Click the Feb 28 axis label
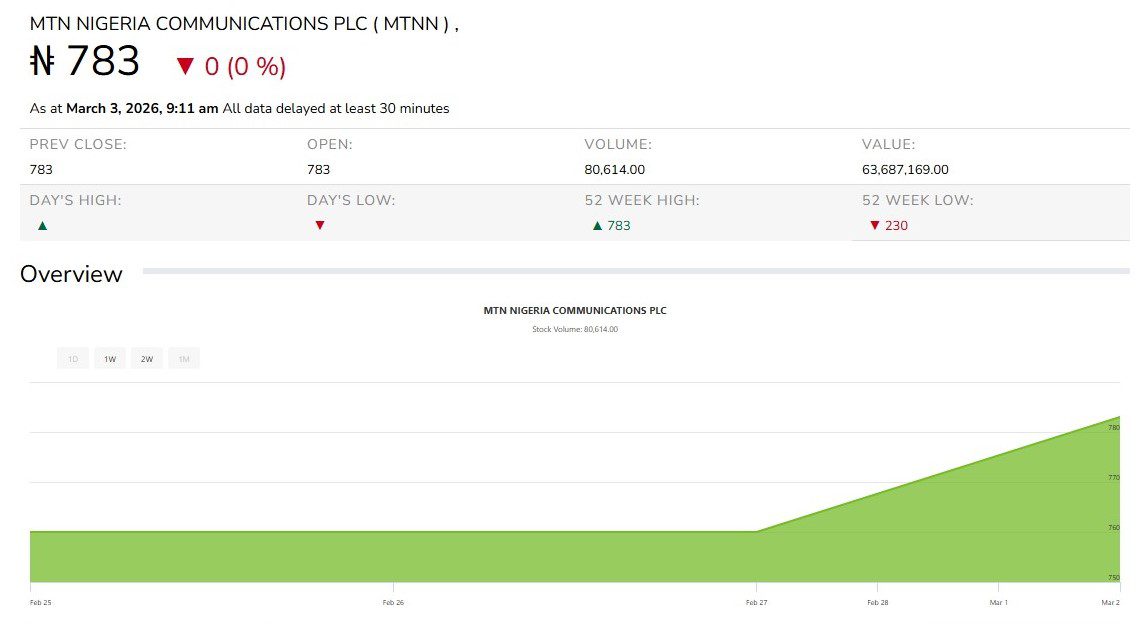 pos(878,602)
